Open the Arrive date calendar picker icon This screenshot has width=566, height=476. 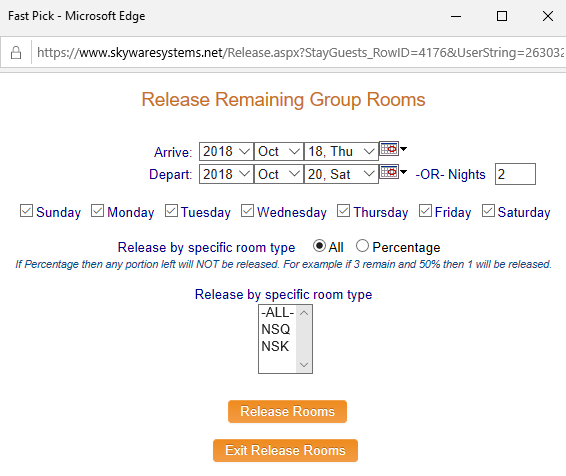(389, 149)
